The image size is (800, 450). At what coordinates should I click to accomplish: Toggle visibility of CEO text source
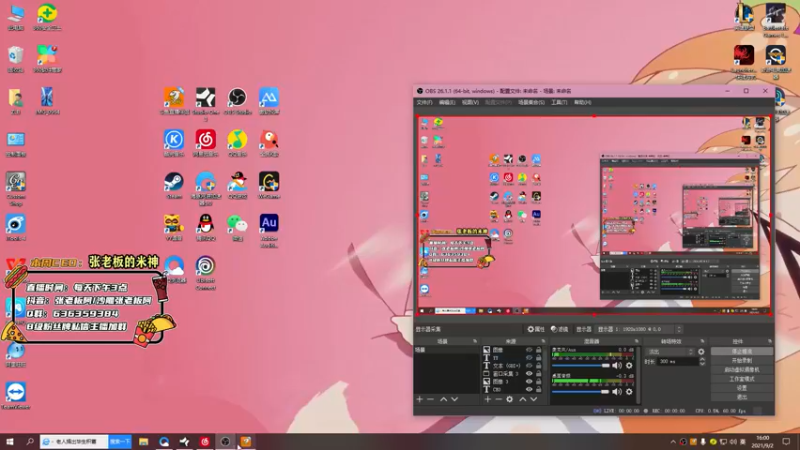click(x=529, y=389)
